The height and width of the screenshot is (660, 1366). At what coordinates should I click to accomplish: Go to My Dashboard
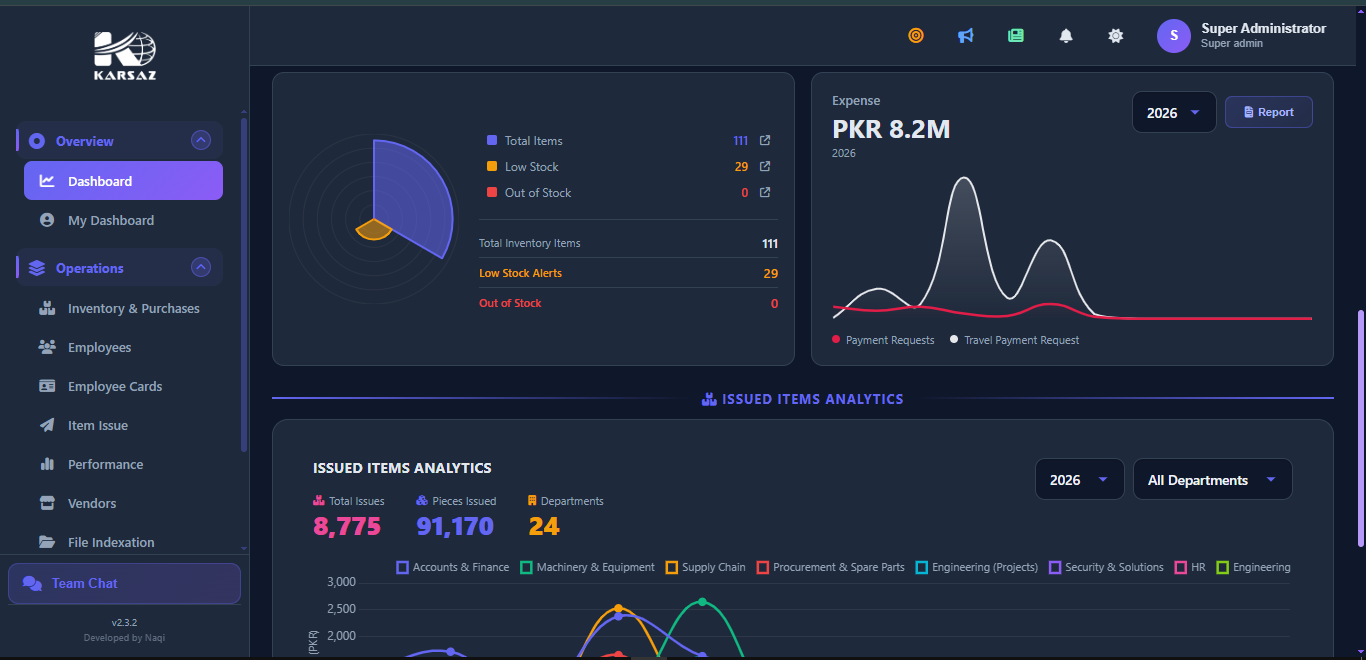point(123,220)
